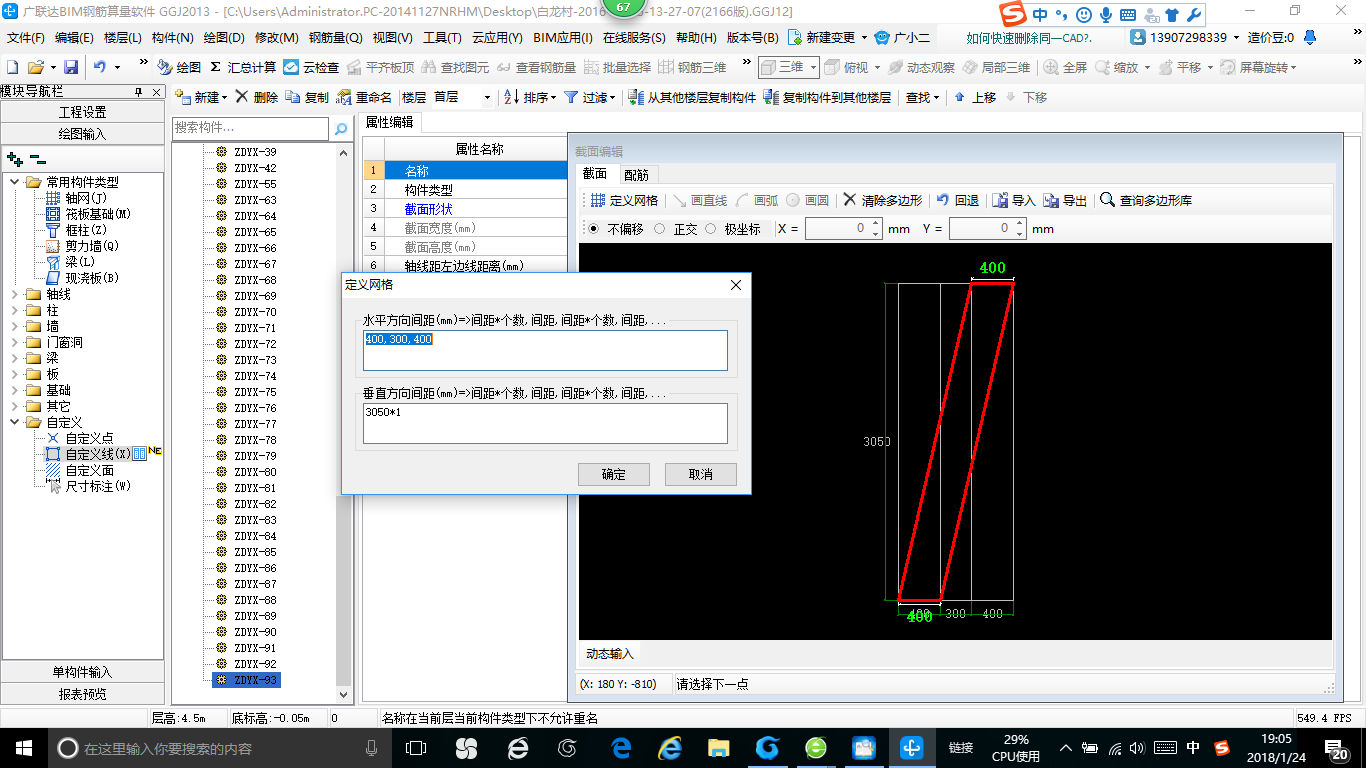Click the 新建变更 button
The width and height of the screenshot is (1366, 768).
point(827,38)
